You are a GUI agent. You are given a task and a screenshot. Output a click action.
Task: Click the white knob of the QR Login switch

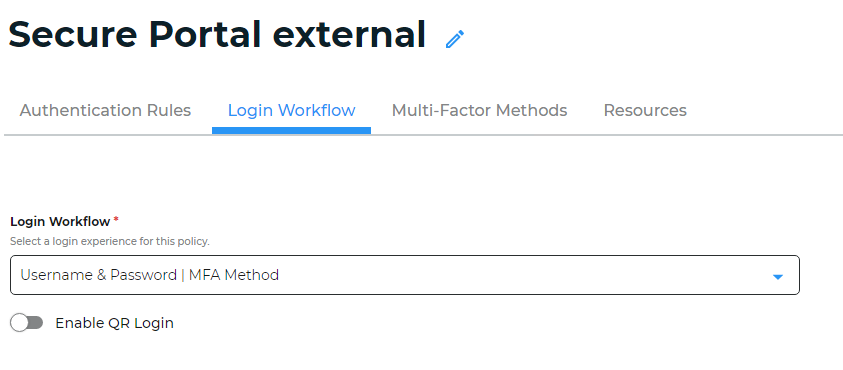pyautogui.click(x=19, y=323)
